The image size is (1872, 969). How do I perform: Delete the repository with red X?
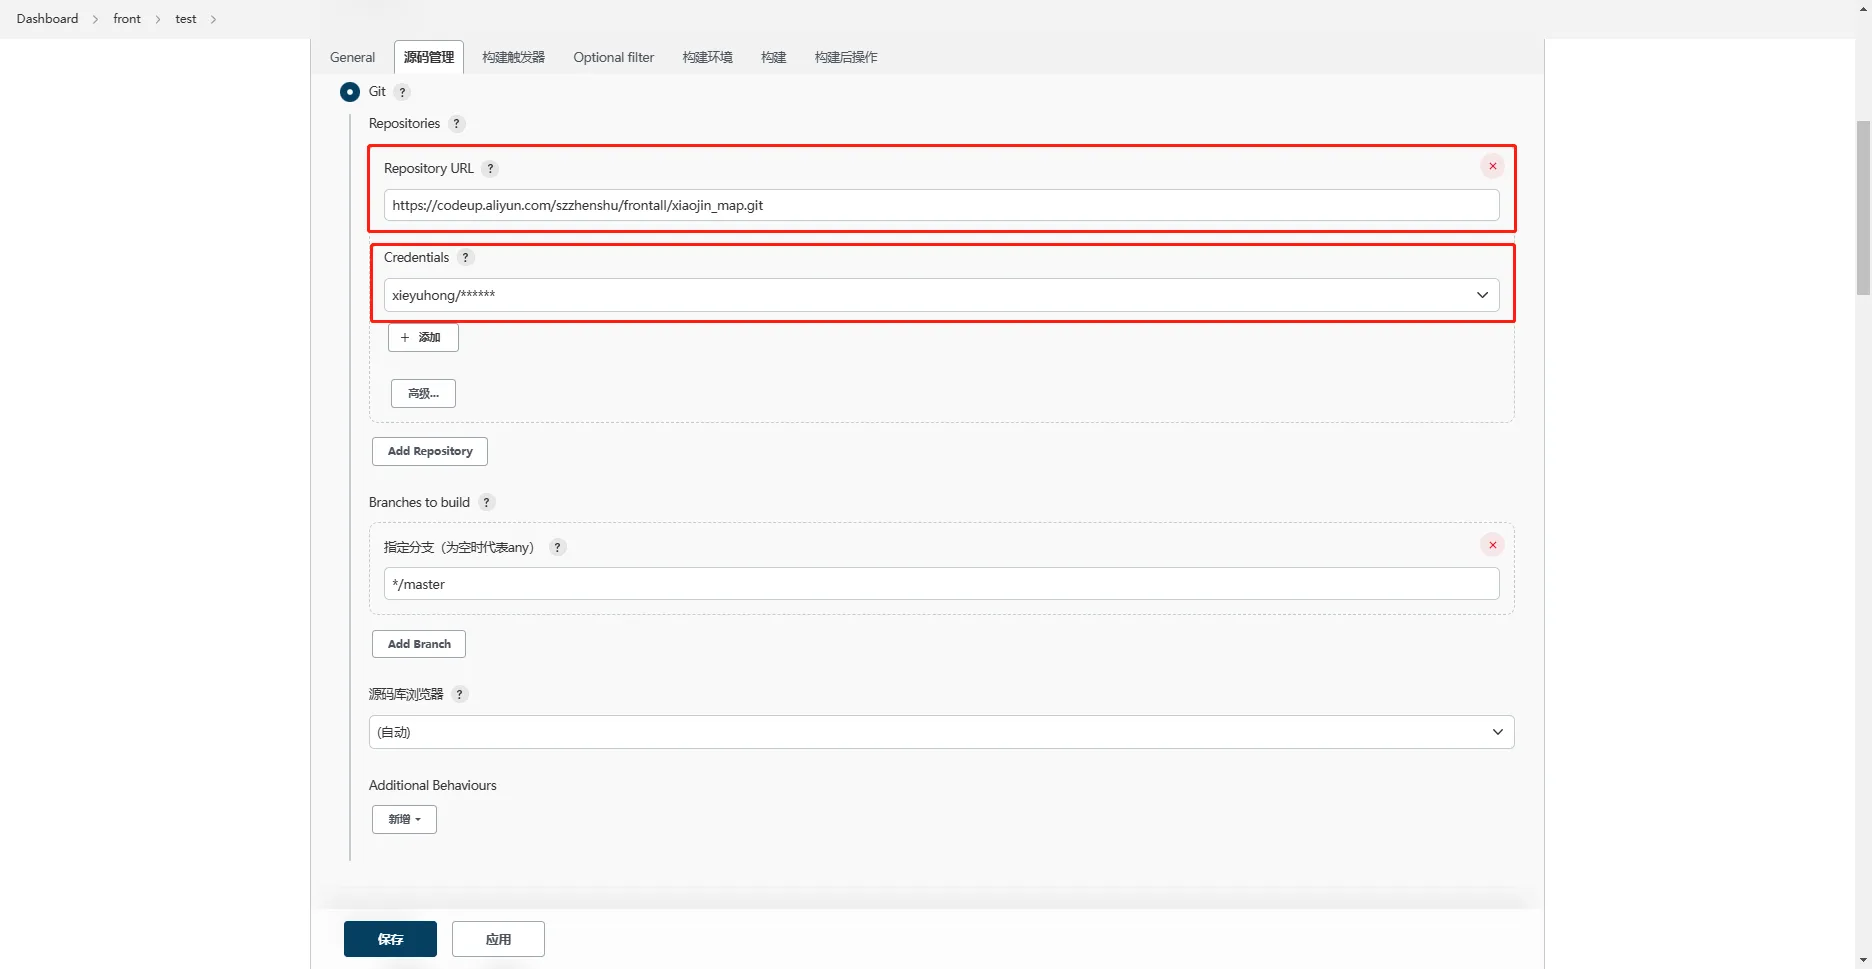pyautogui.click(x=1492, y=167)
